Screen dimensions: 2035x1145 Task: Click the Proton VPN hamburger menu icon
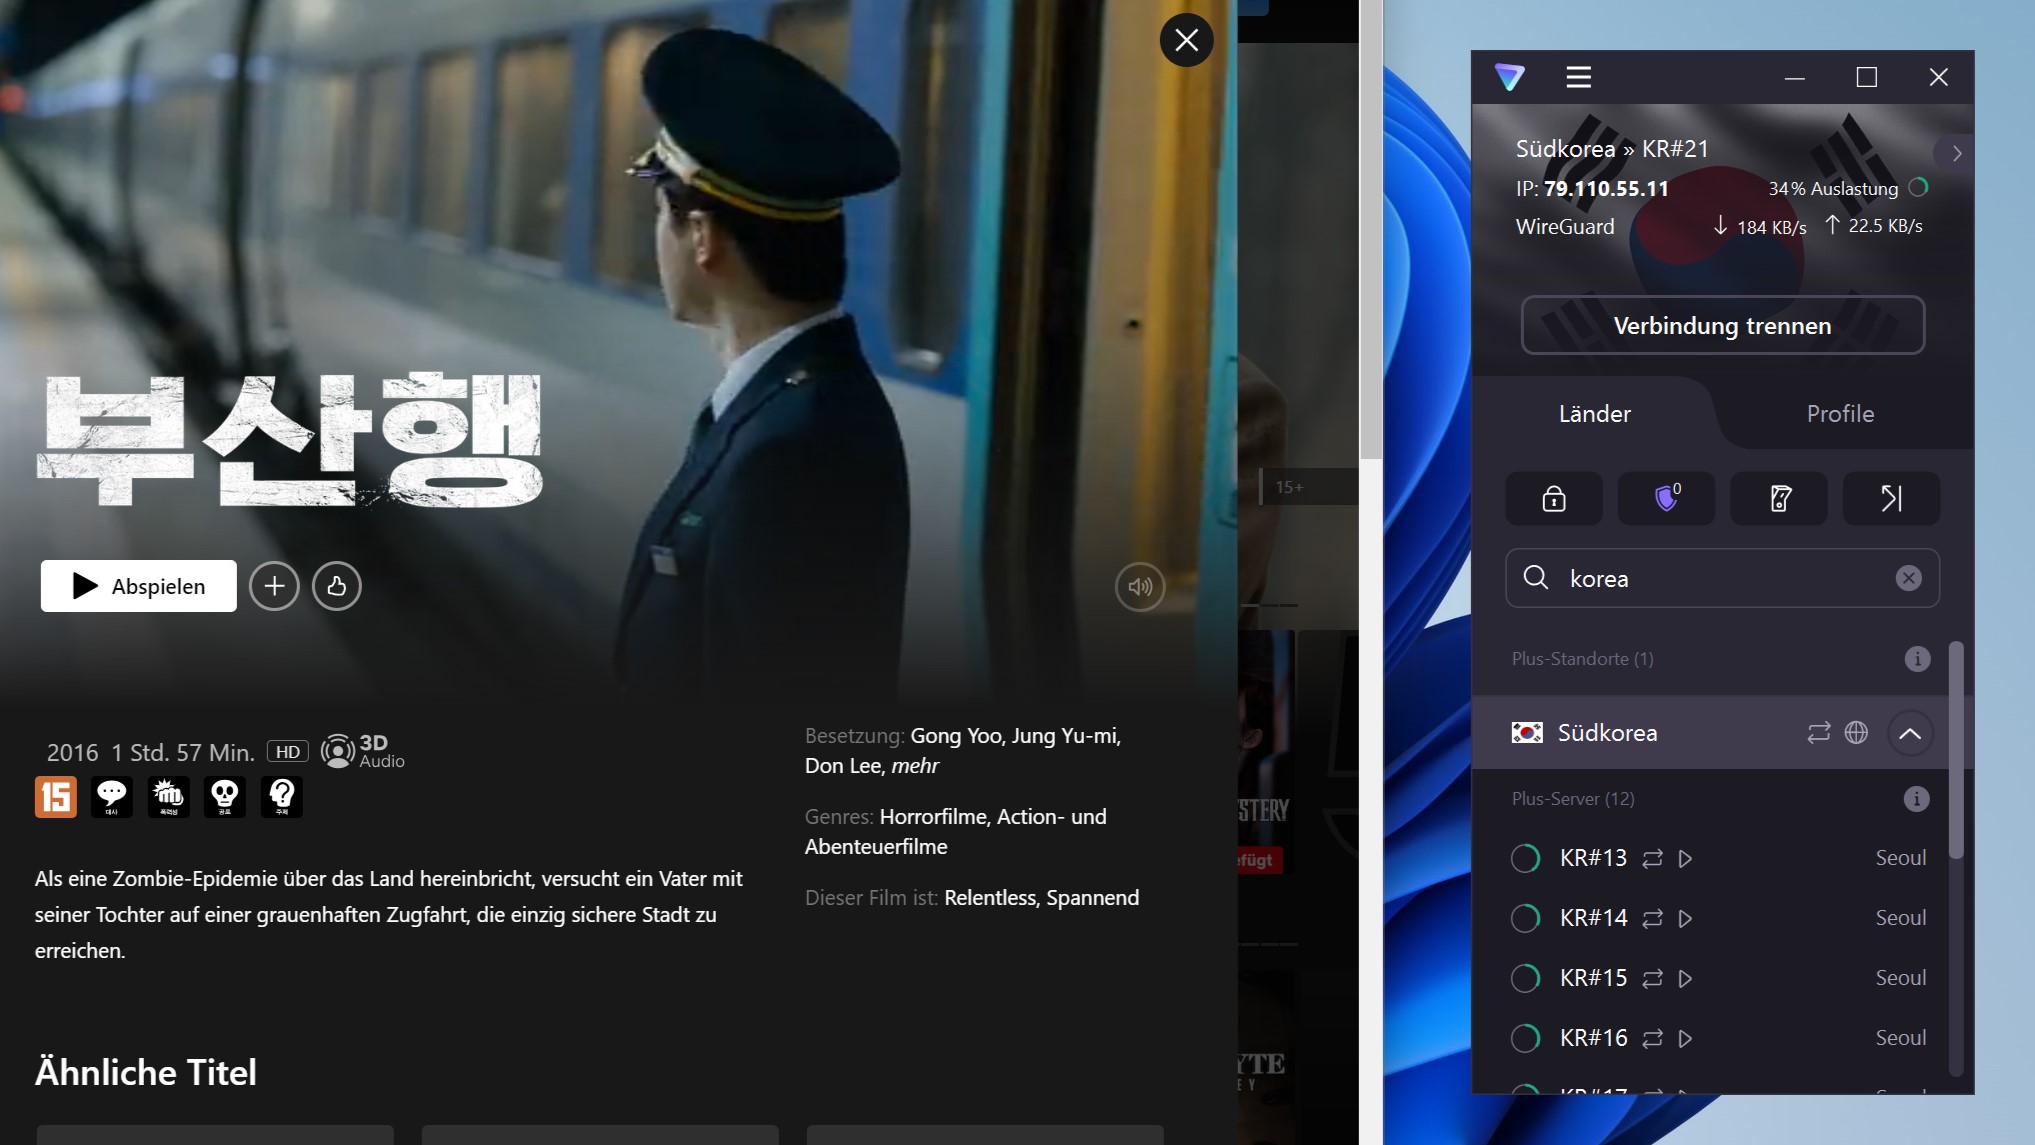click(x=1577, y=78)
